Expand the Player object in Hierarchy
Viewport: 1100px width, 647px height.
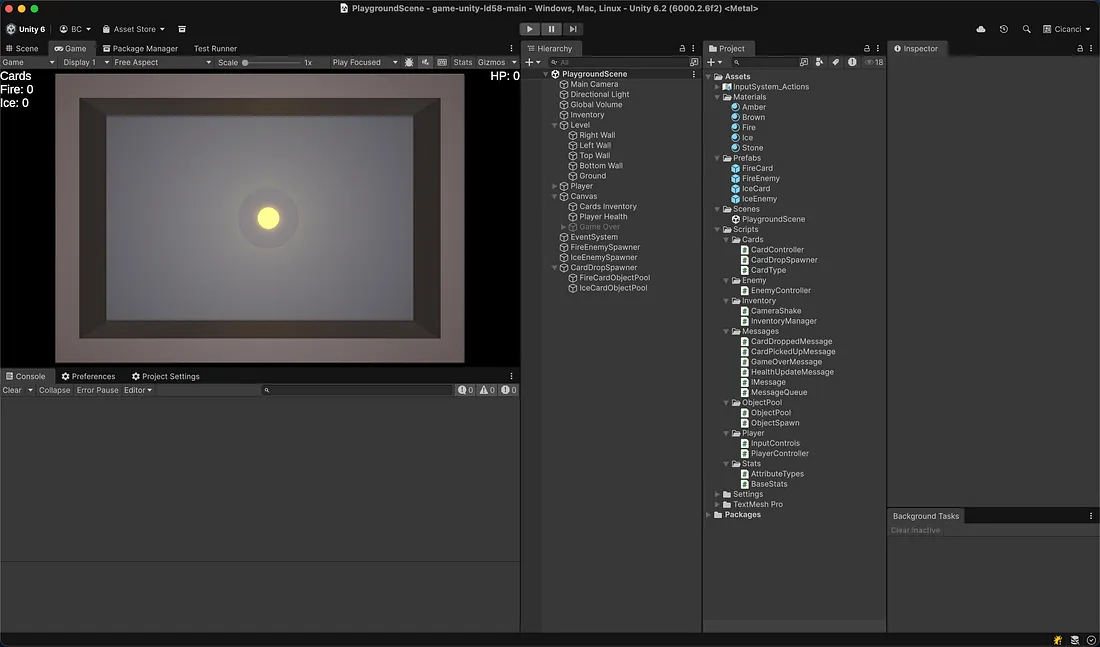click(555, 186)
